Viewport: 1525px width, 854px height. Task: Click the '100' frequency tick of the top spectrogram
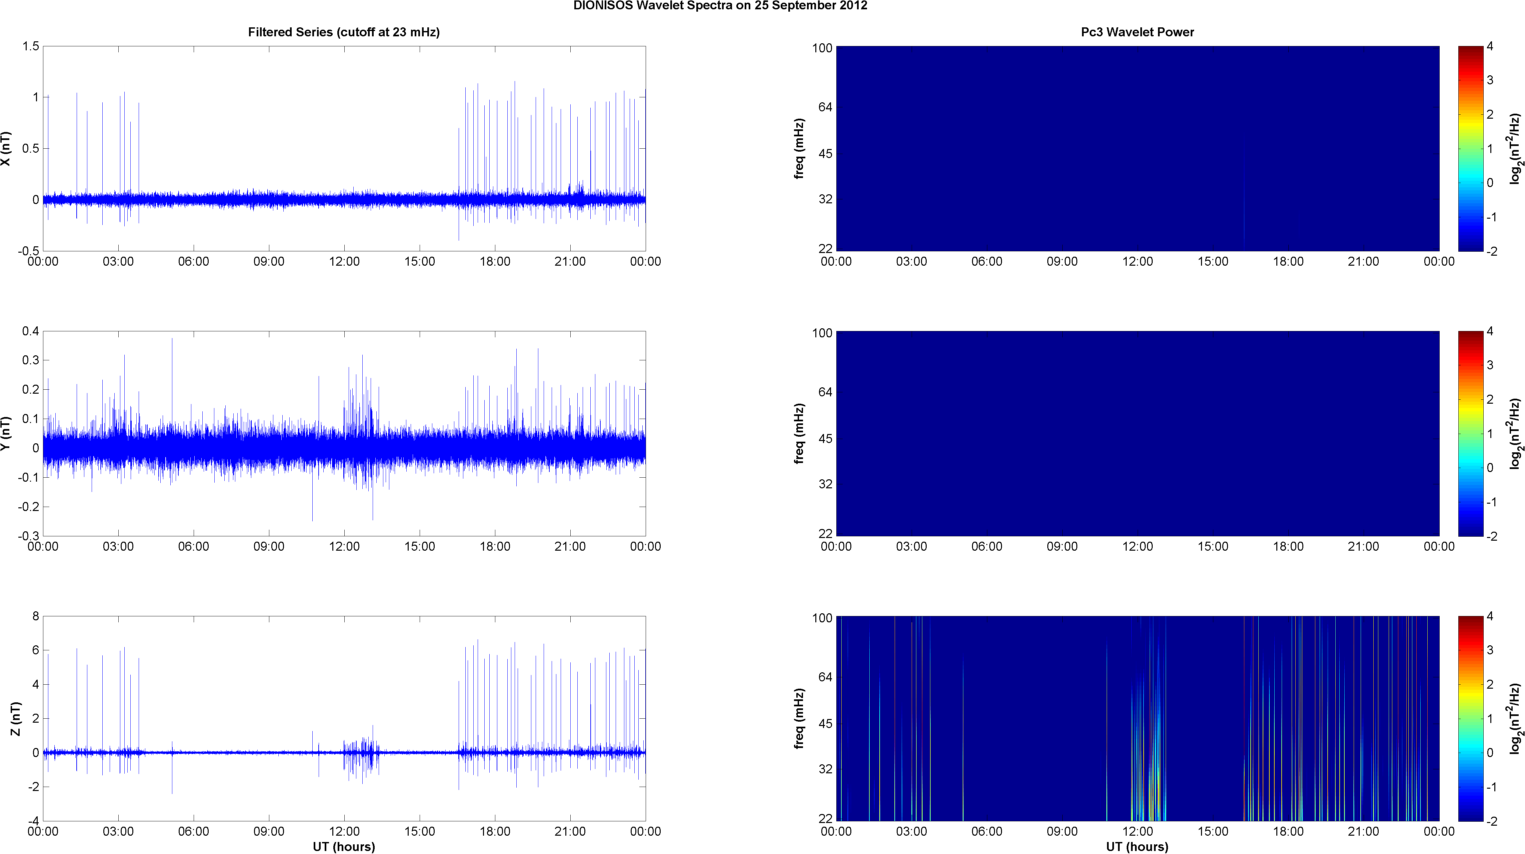pyautogui.click(x=822, y=48)
